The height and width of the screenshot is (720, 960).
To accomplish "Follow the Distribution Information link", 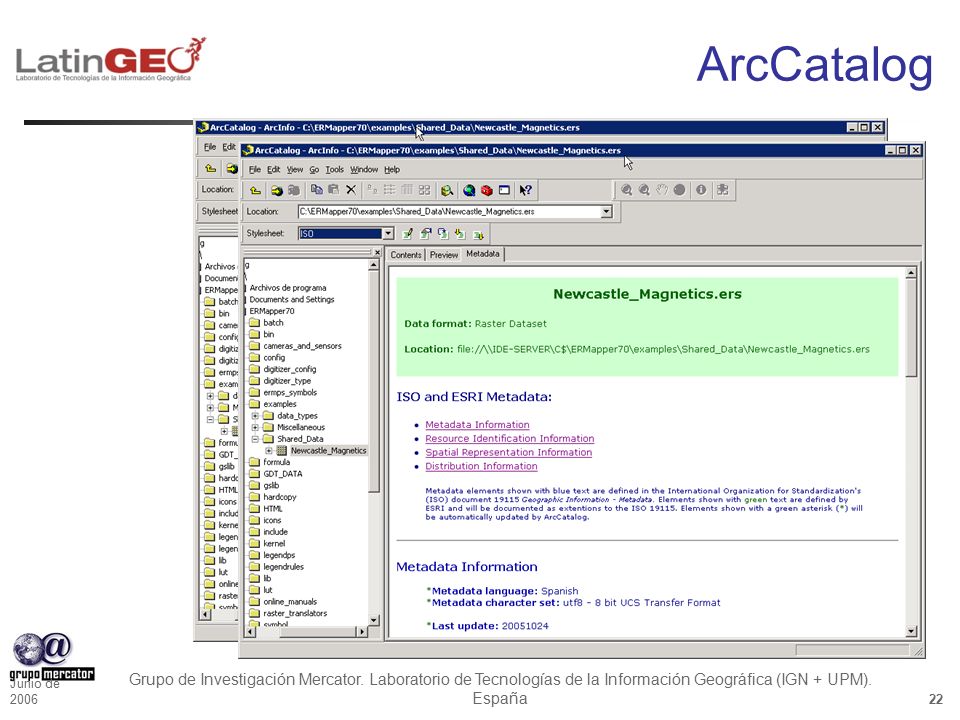I will (x=481, y=466).
